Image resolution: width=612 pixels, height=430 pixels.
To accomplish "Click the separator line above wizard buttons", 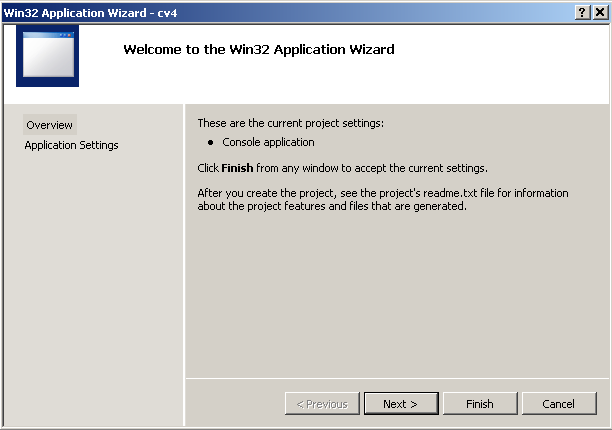I will click(397, 378).
